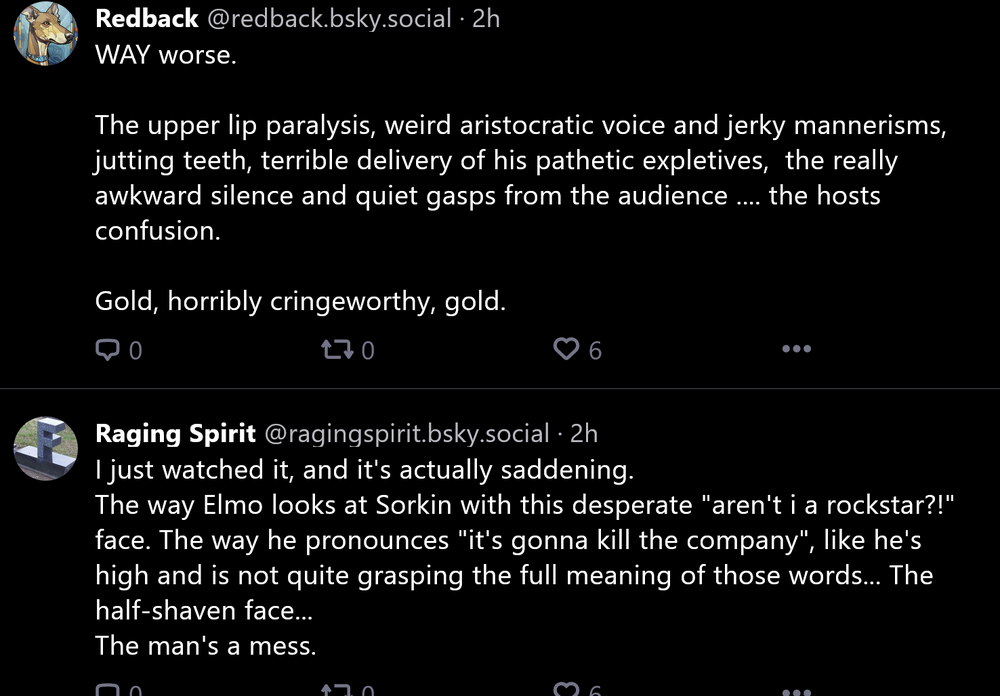Open Redback's post via its 2h timestamp
This screenshot has width=1000, height=696.
[486, 19]
